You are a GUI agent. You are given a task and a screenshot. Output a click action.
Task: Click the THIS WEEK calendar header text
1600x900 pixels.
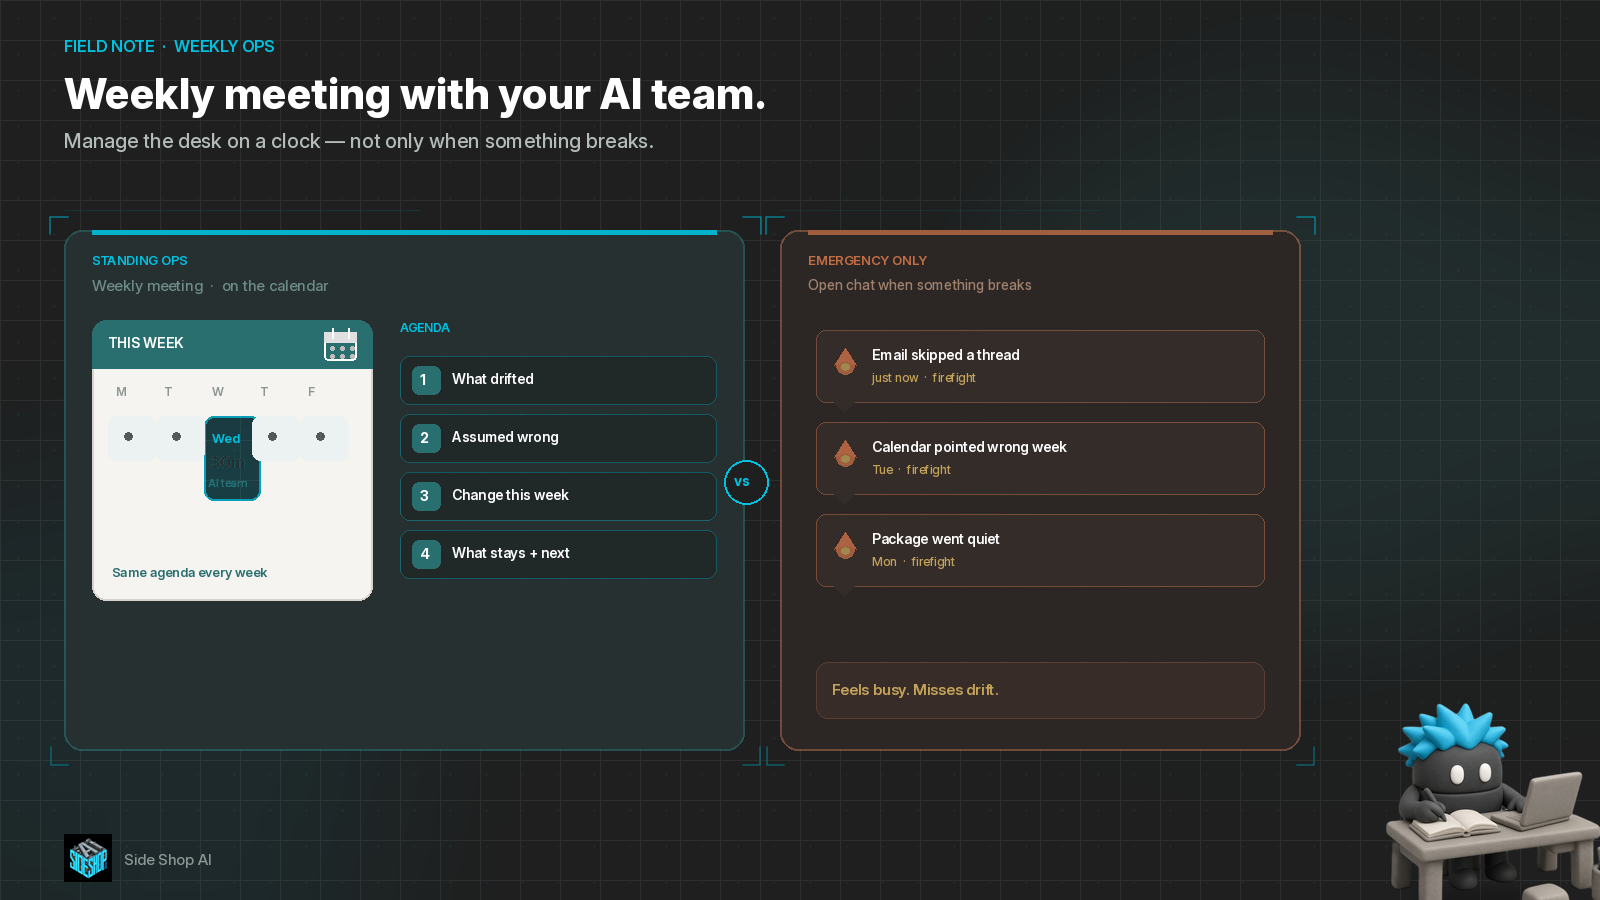tap(146, 343)
